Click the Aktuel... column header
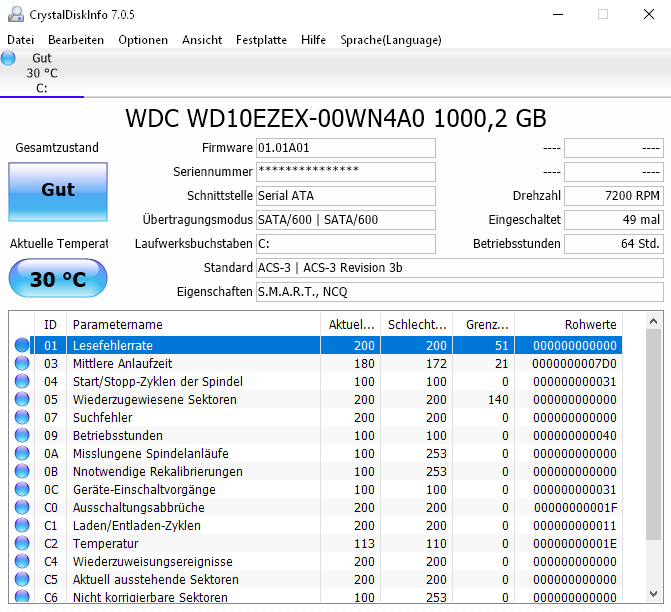This screenshot has height=612, width=671. coord(350,324)
